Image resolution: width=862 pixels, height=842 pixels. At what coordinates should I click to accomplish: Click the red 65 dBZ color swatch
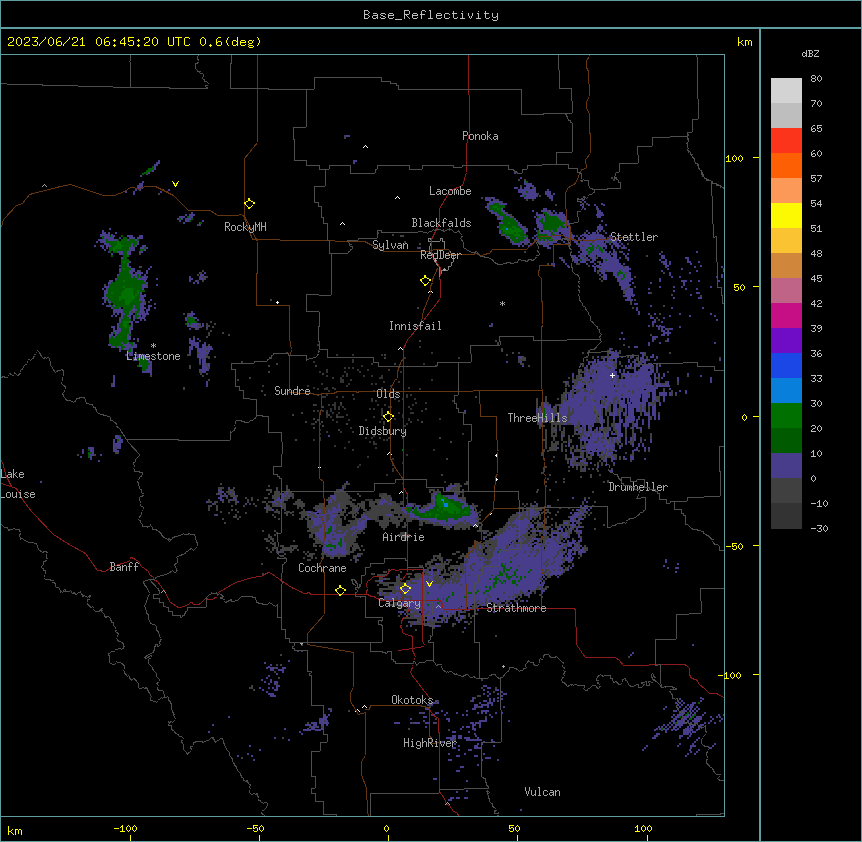[786, 140]
